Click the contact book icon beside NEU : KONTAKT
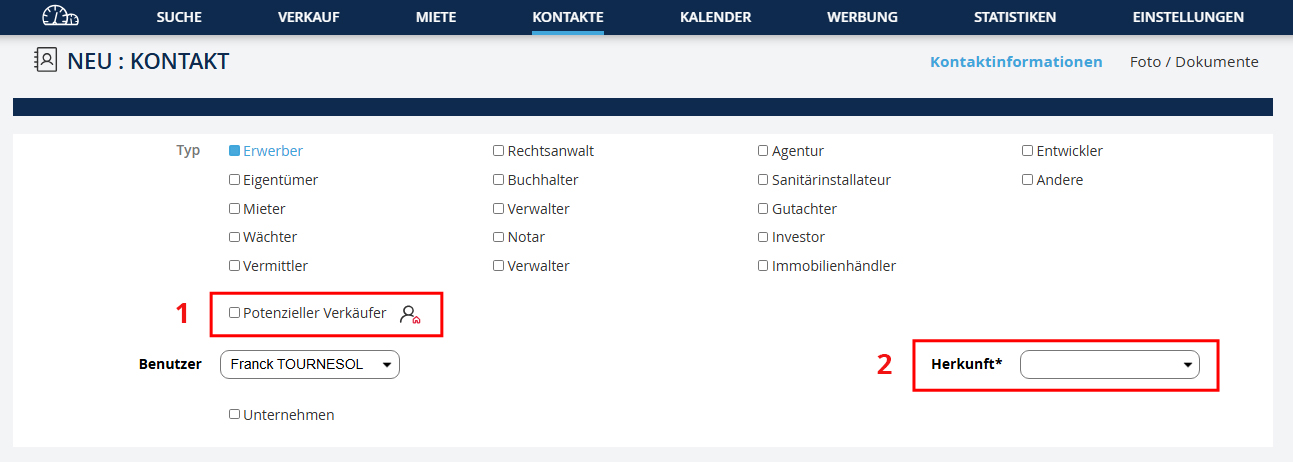 point(46,61)
